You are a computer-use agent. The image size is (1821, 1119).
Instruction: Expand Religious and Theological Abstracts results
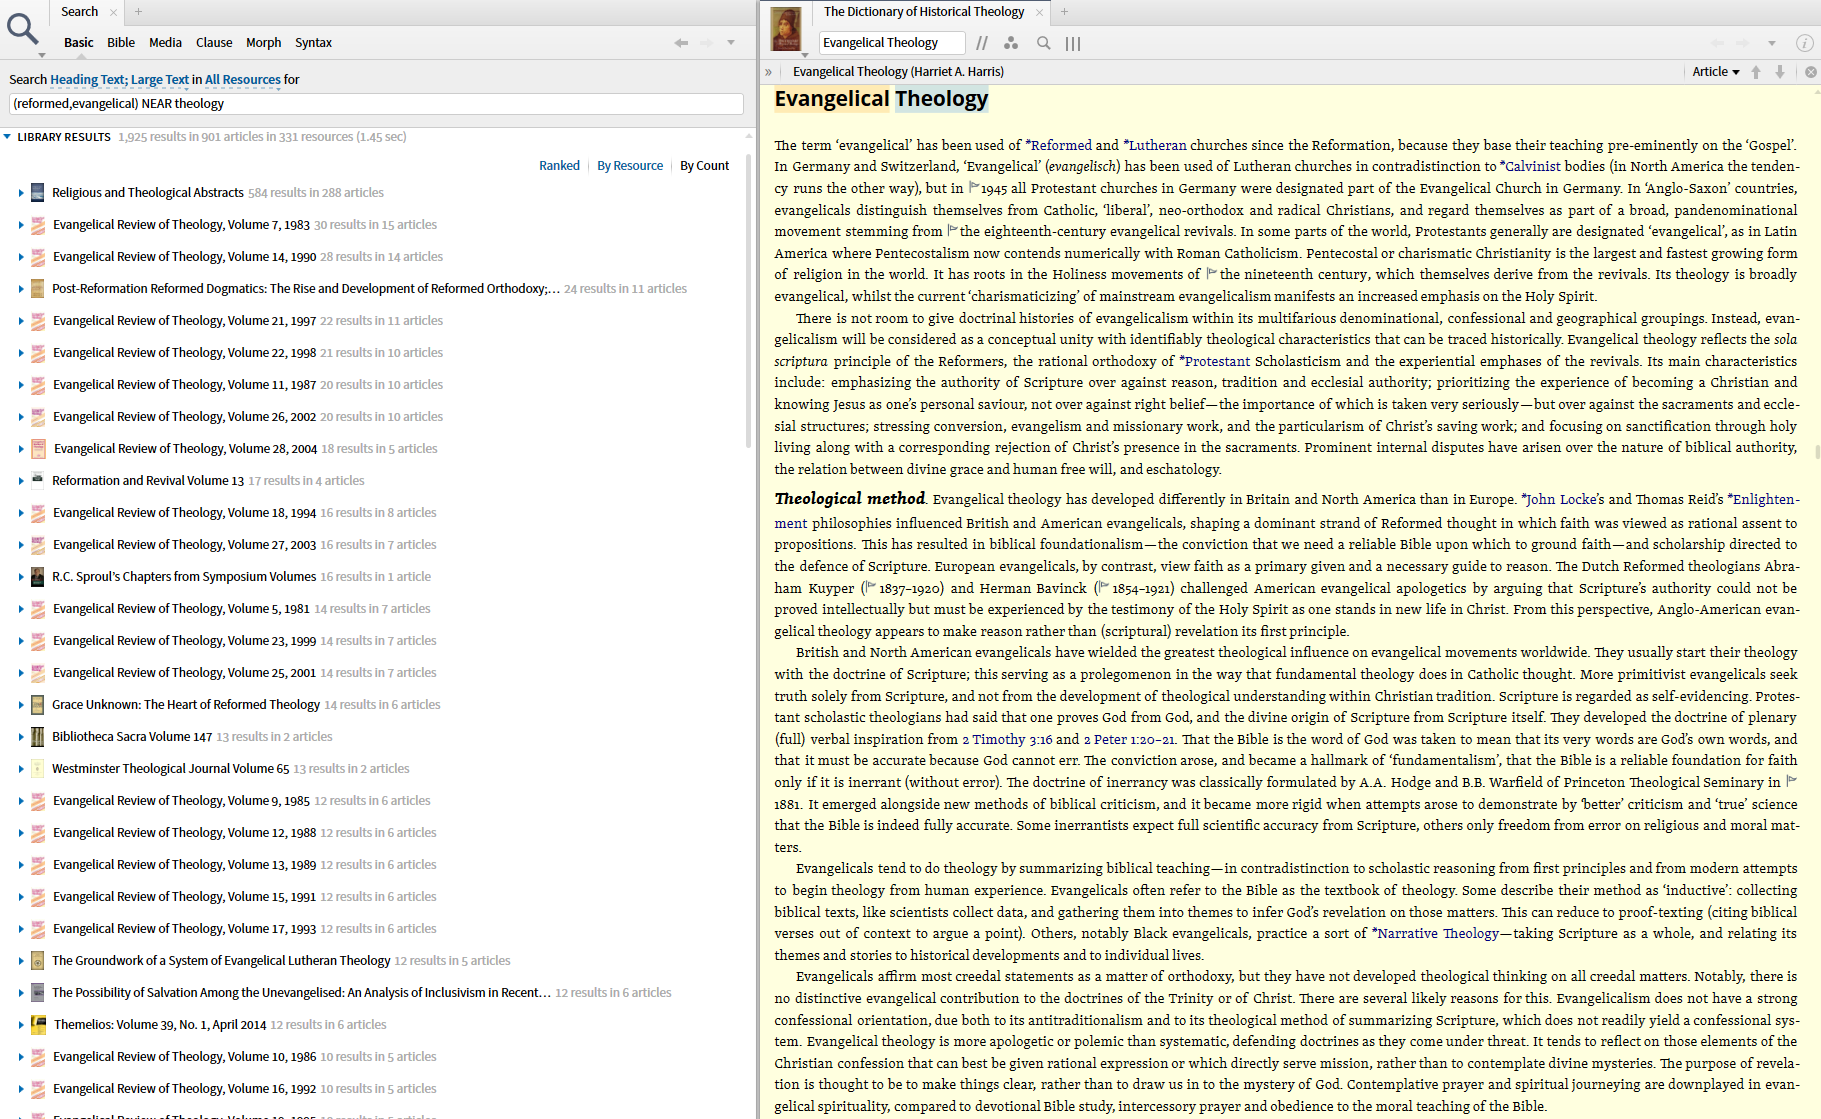[20, 193]
